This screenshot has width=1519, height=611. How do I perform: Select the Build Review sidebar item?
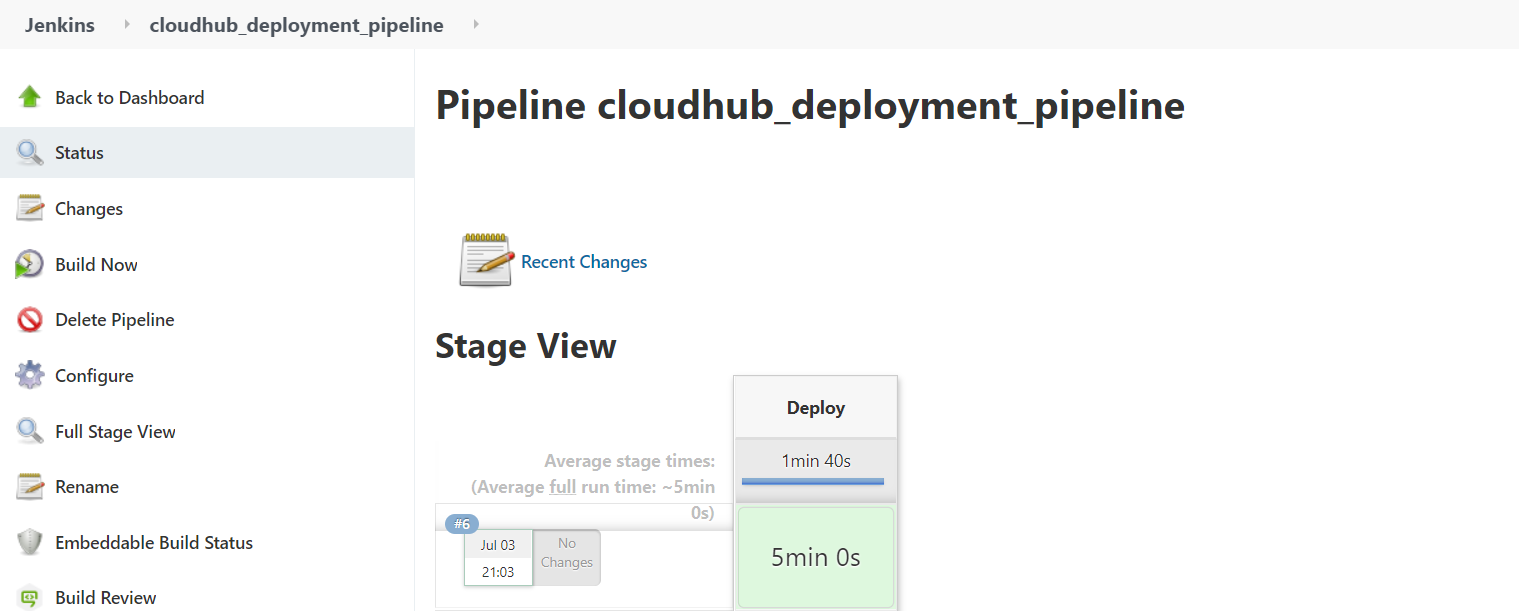point(106,598)
